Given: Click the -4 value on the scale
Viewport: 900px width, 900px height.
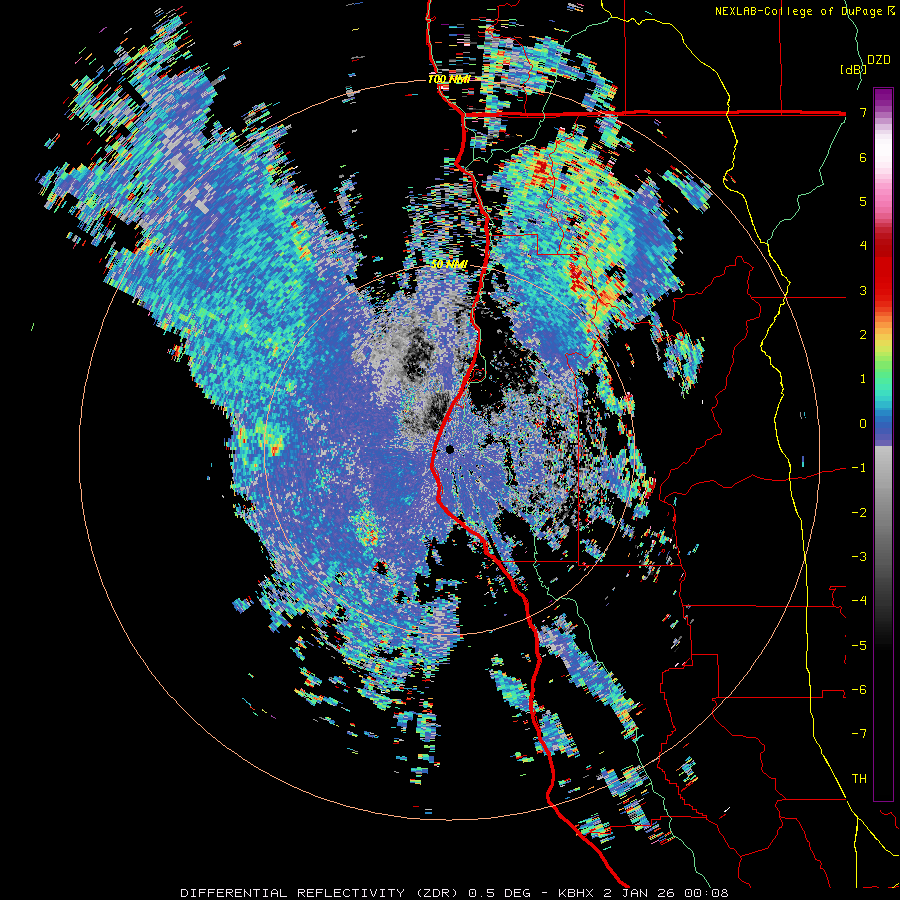Looking at the screenshot, I should pos(859,601).
